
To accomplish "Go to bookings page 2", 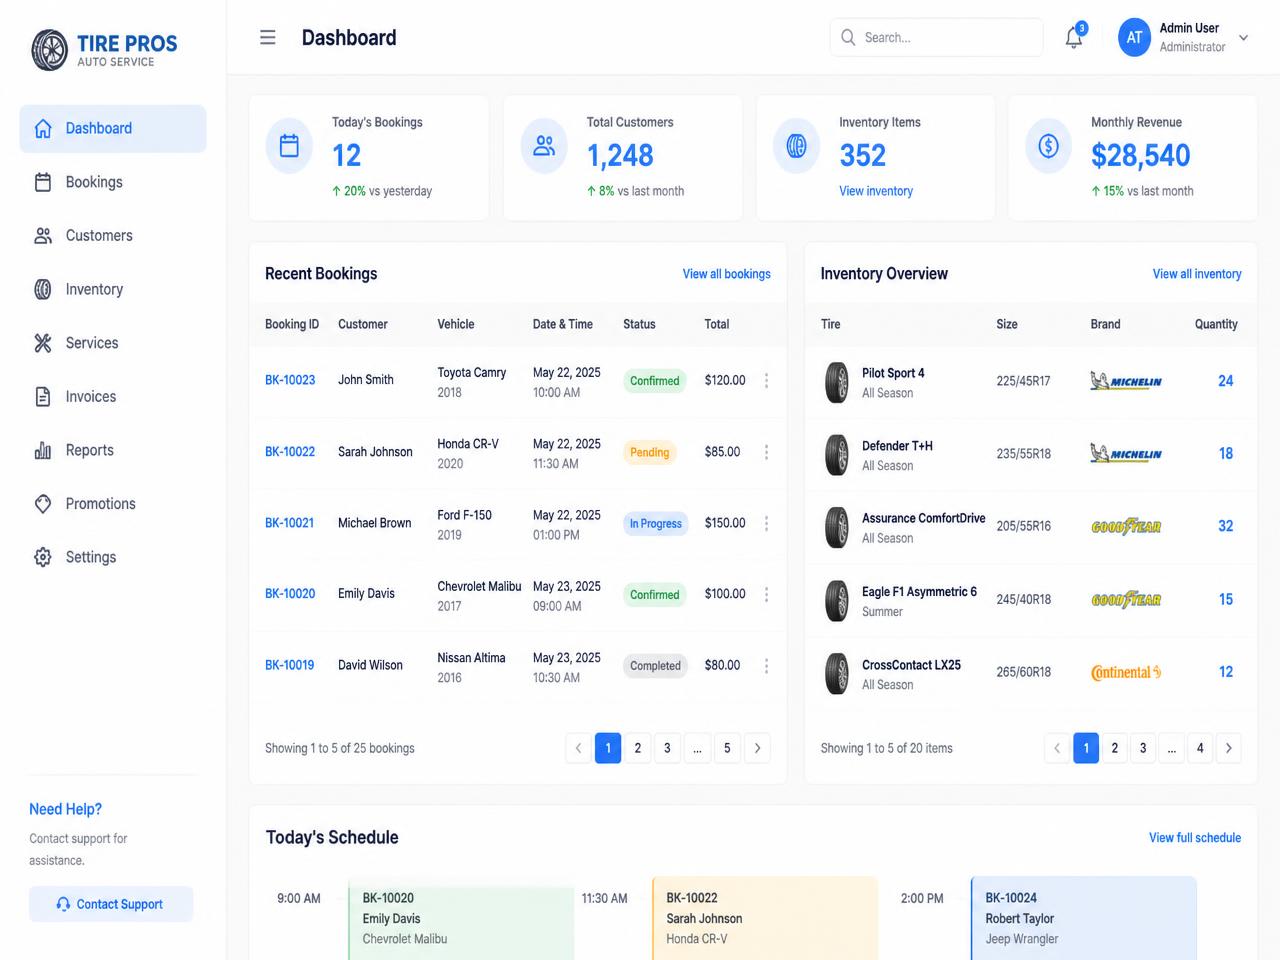I will coord(638,748).
